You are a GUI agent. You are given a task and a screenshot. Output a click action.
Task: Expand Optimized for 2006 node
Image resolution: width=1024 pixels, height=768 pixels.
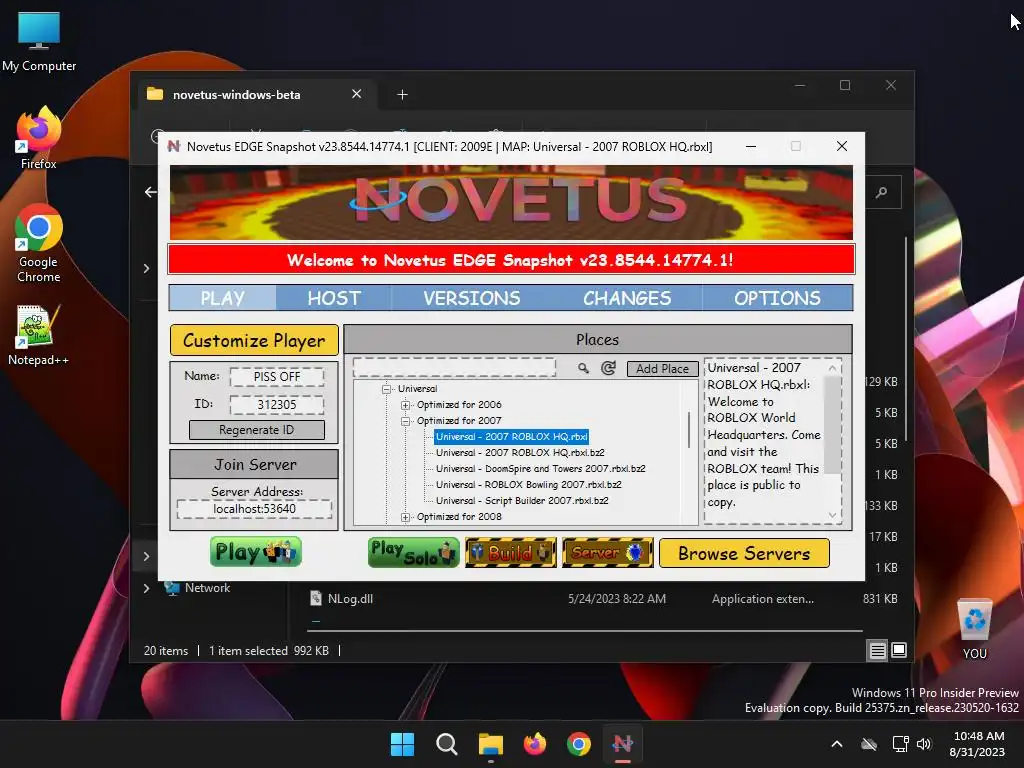tap(406, 405)
